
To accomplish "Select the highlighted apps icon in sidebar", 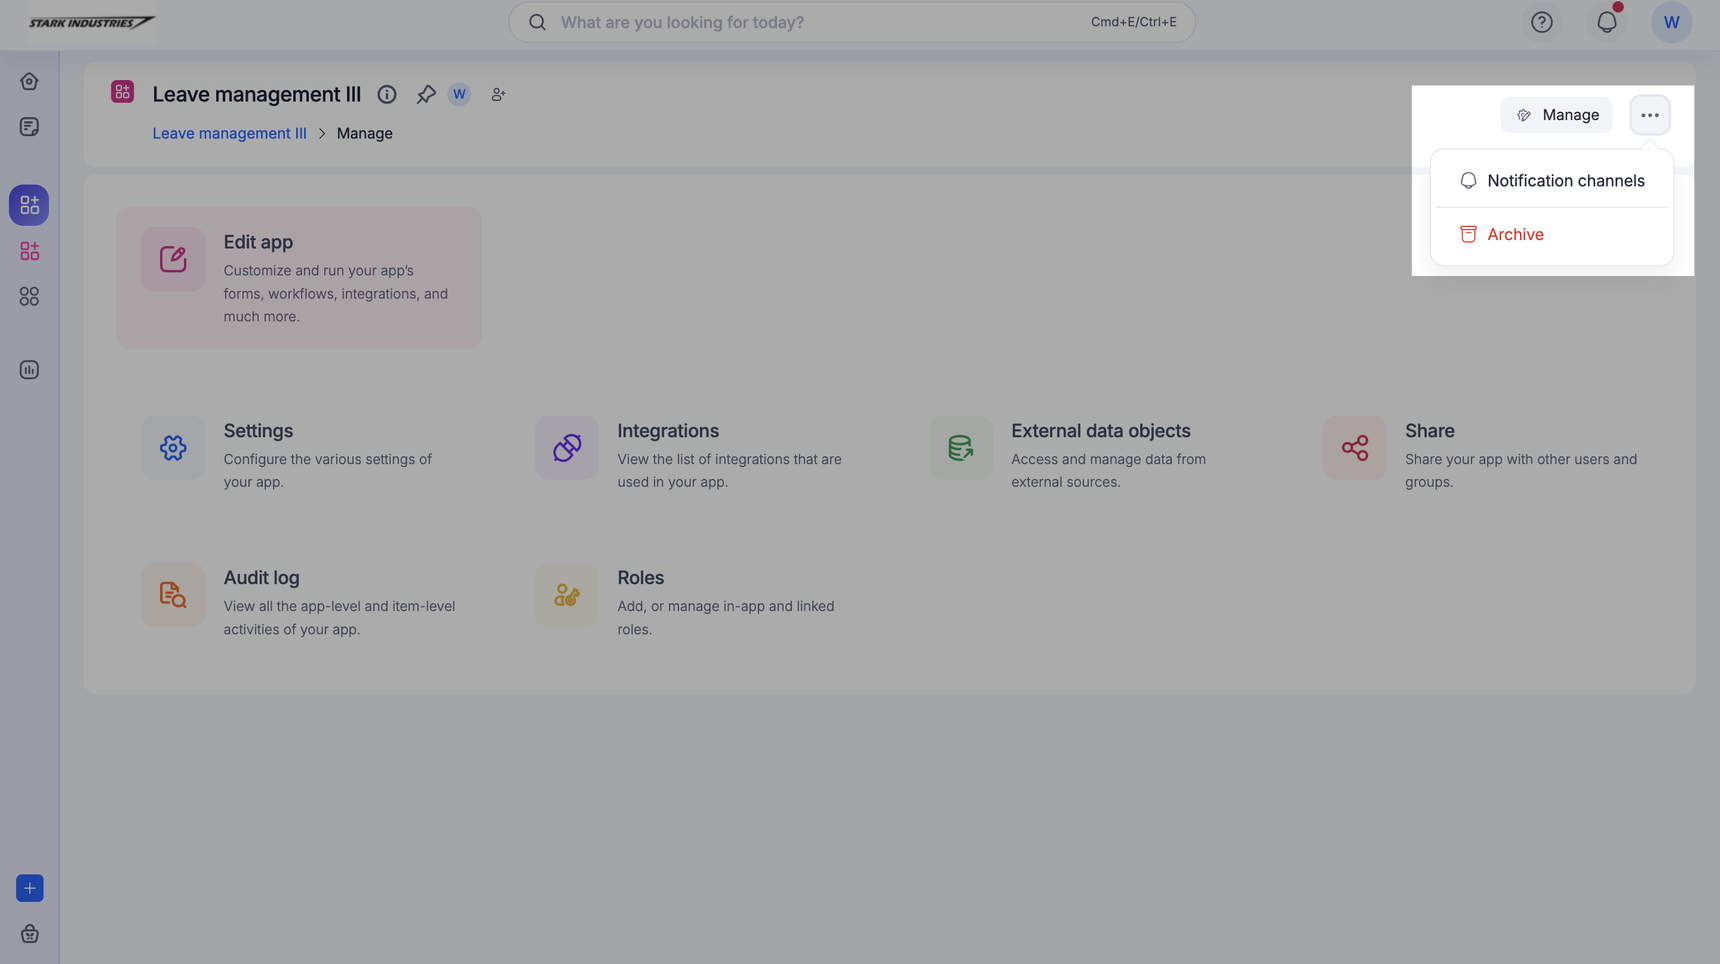I will tap(29, 205).
